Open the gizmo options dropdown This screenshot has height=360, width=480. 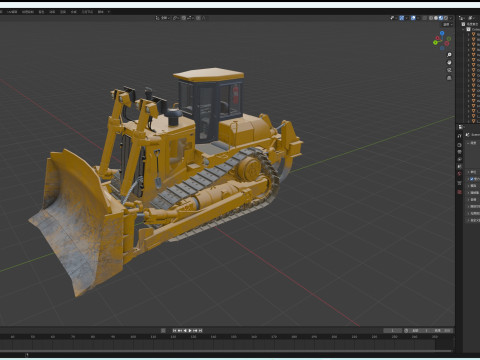pos(406,18)
